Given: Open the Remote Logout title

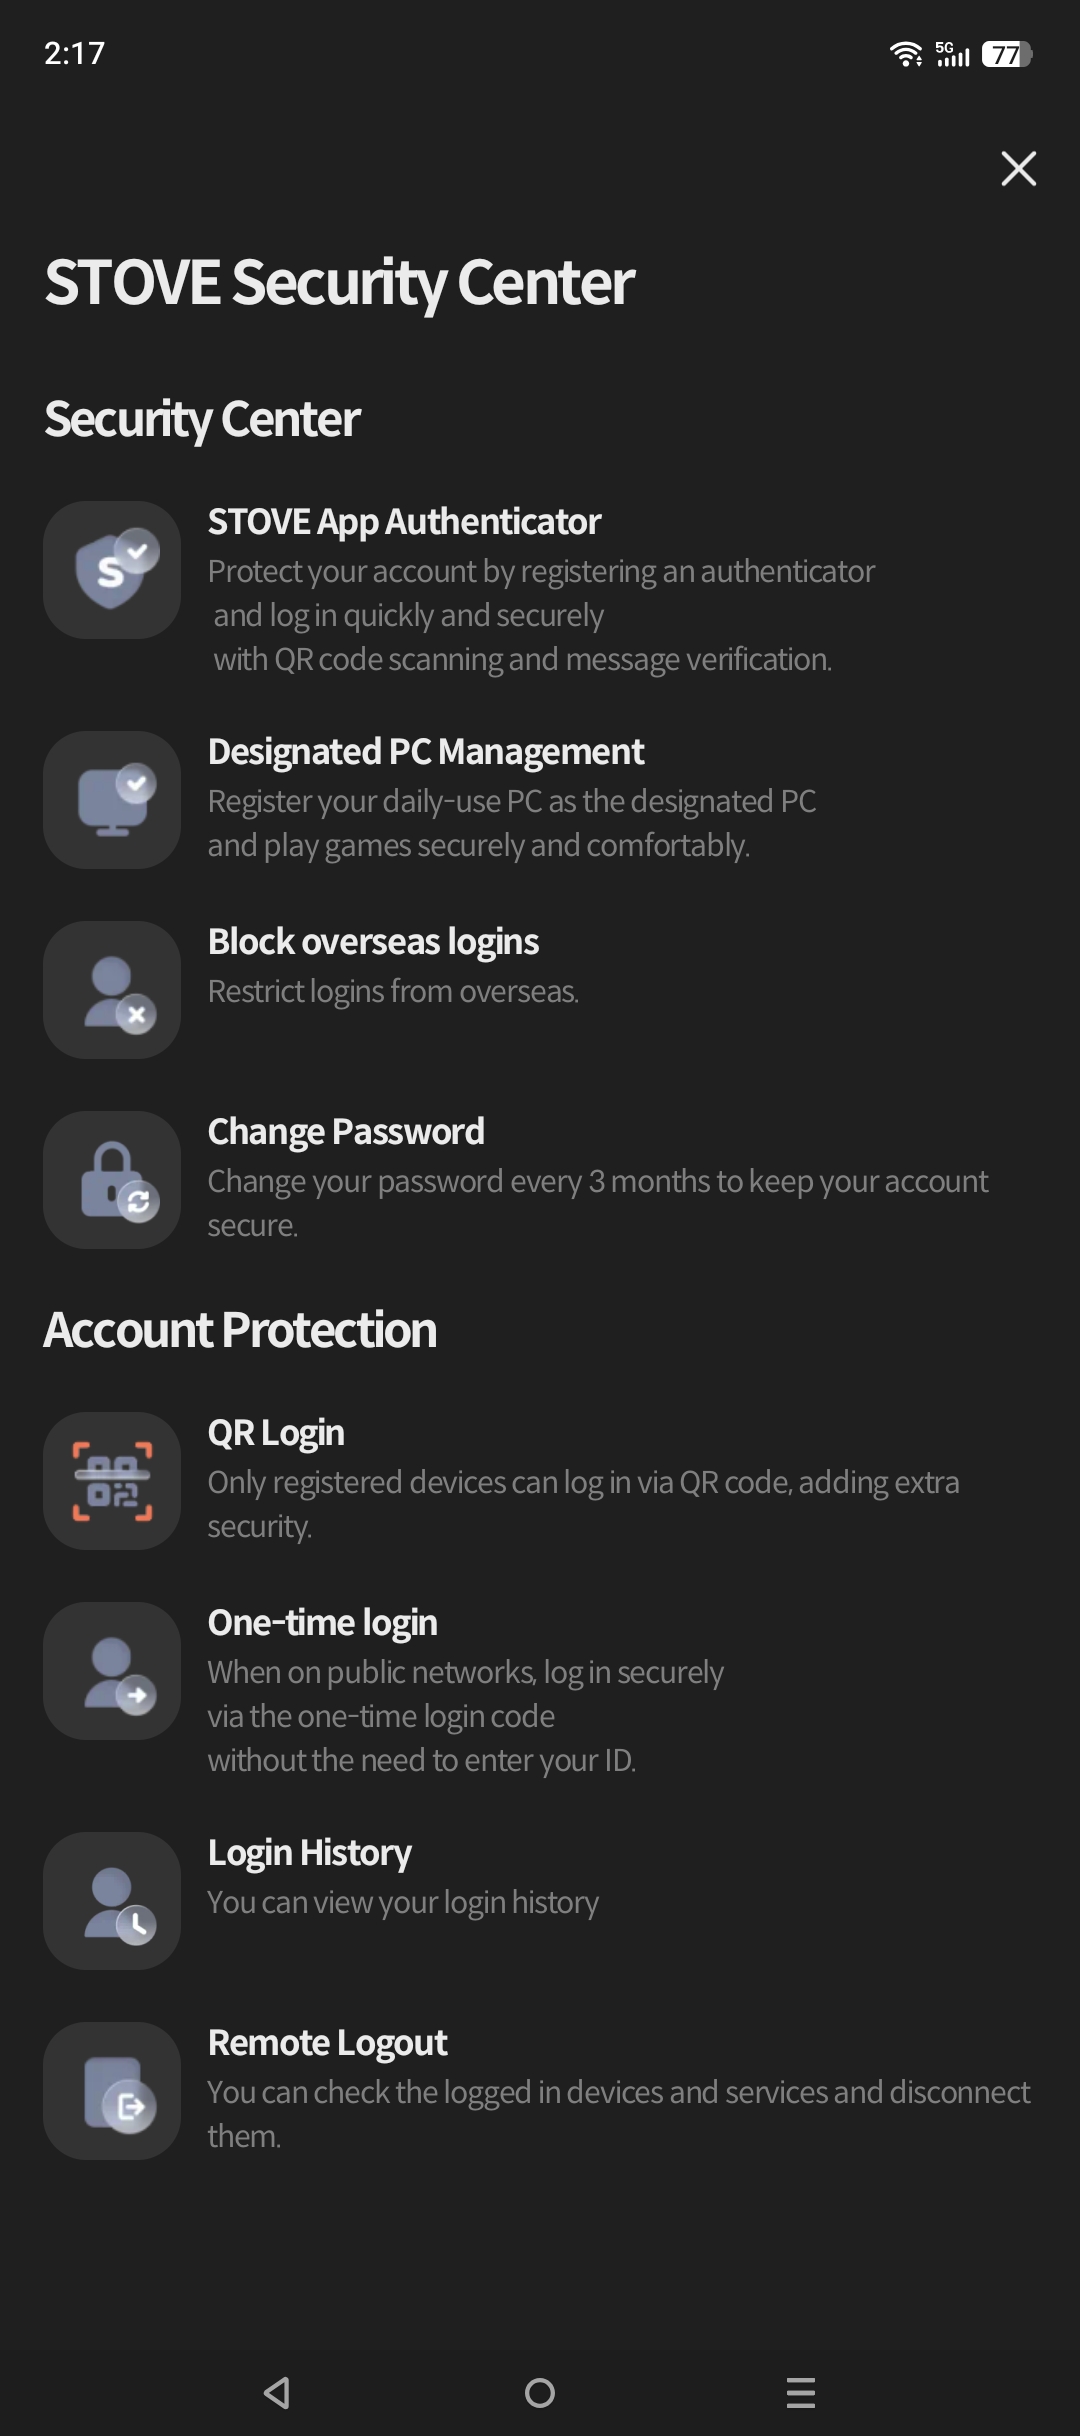Looking at the screenshot, I should (327, 2043).
